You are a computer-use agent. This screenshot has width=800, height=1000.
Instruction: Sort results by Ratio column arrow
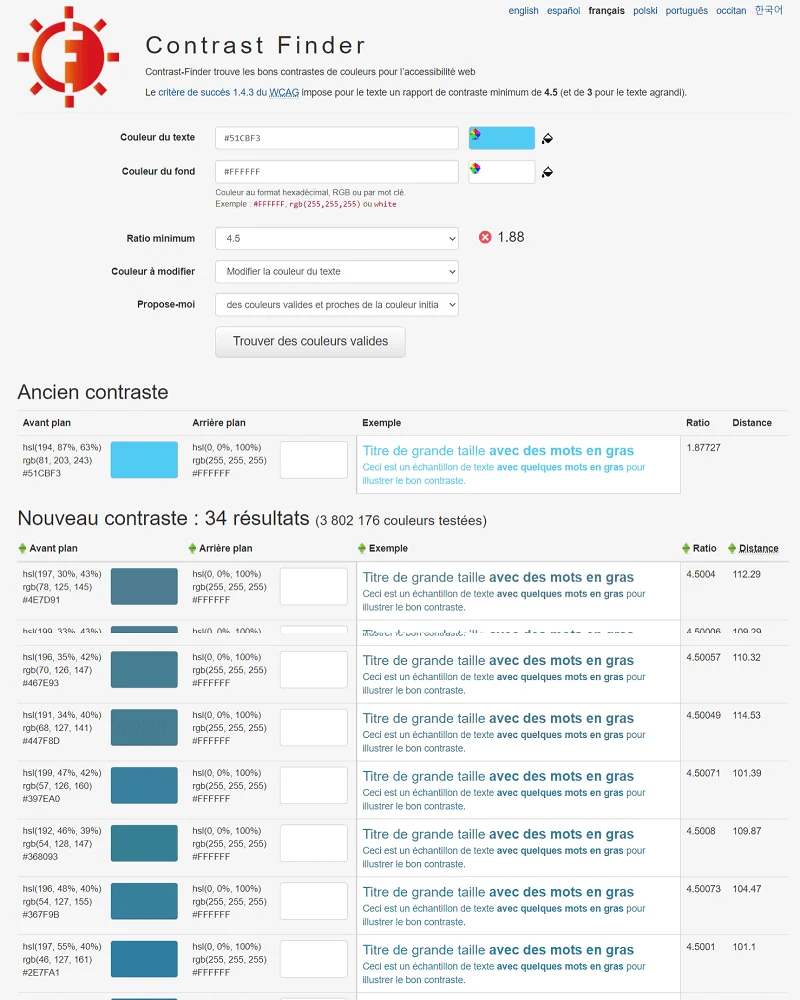[x=686, y=548]
